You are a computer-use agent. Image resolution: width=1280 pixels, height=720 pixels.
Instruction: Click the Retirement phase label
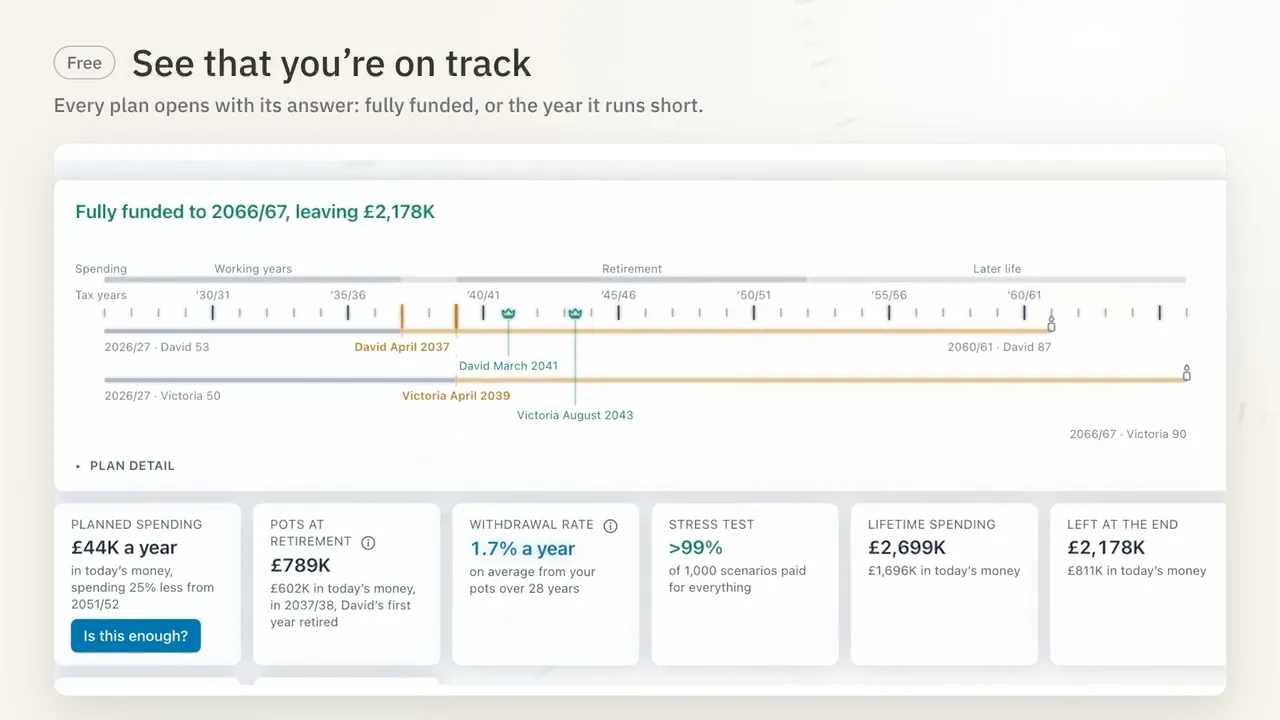coord(632,269)
